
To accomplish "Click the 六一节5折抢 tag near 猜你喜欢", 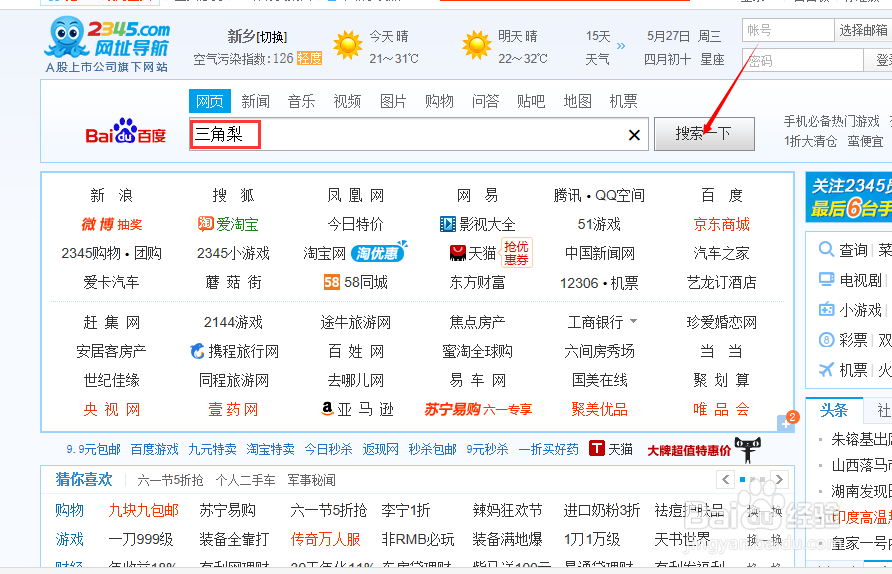I will (x=170, y=480).
